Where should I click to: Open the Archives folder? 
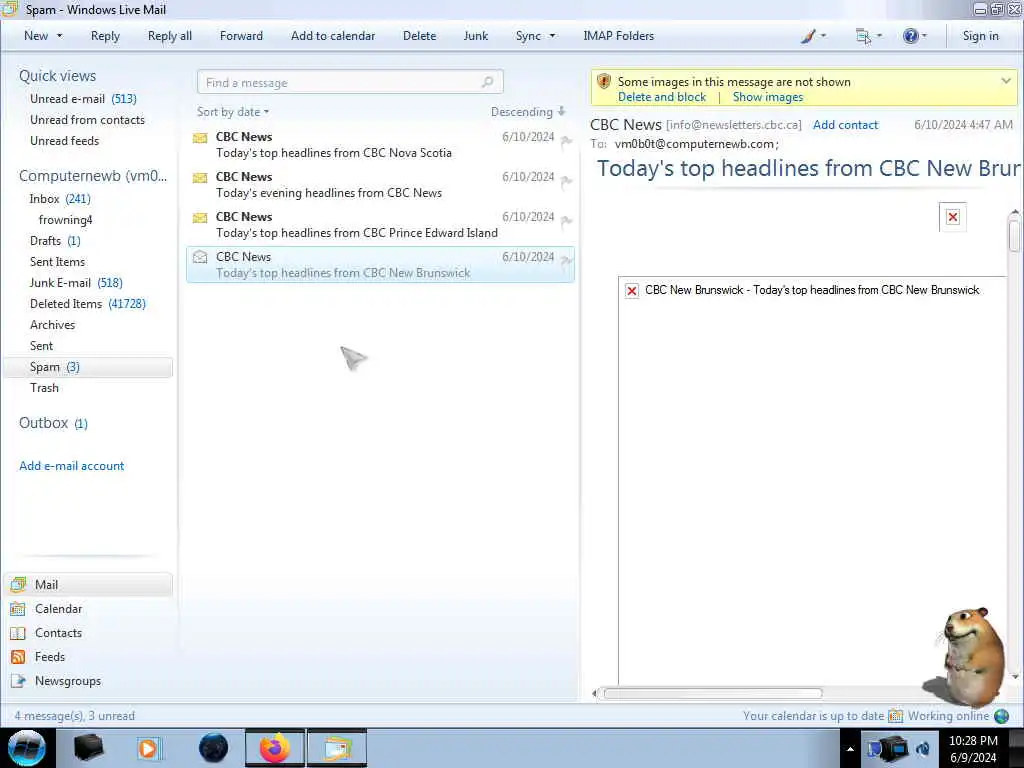(52, 325)
